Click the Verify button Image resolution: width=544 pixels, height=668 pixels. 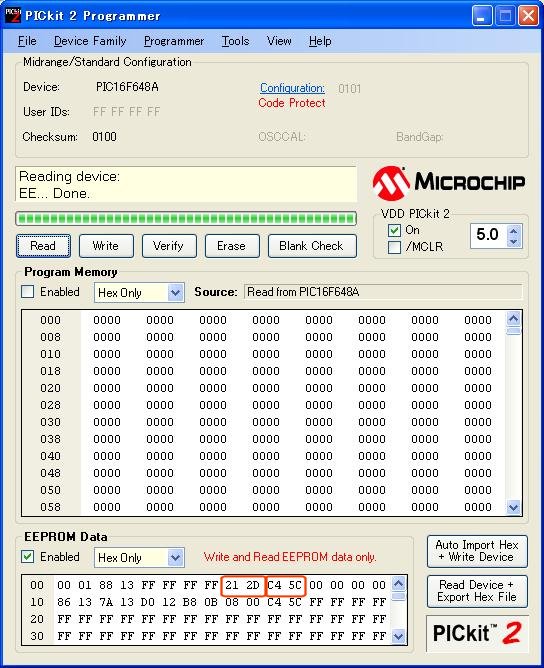169,246
